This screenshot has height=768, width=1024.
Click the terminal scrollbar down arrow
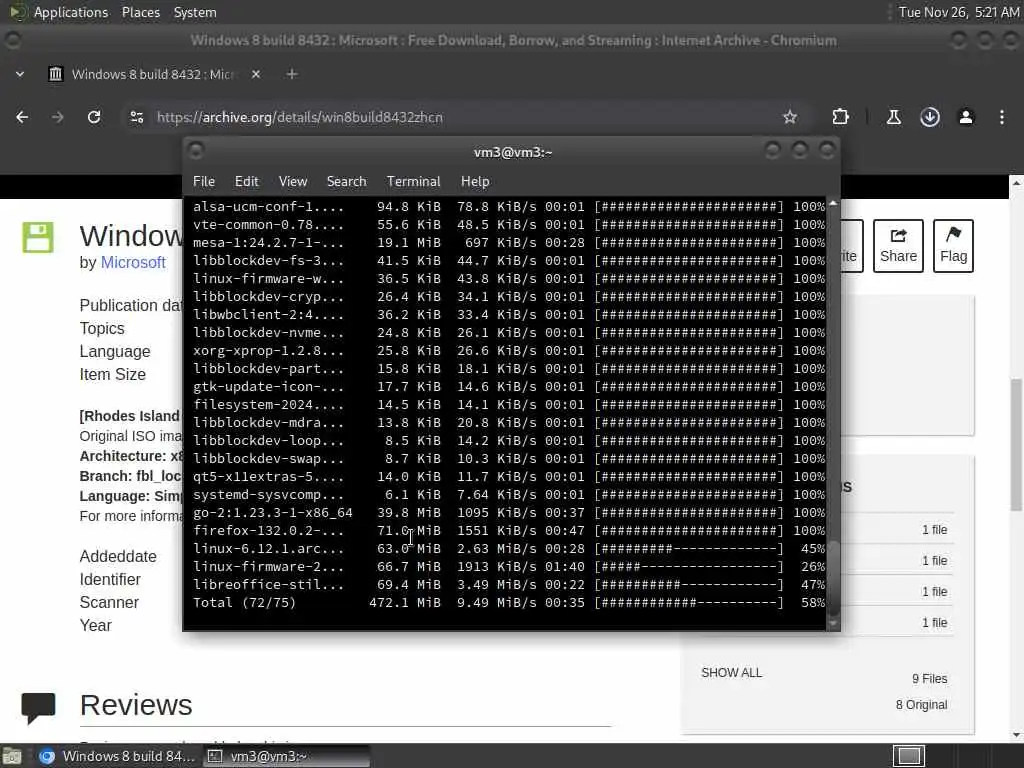[833, 624]
